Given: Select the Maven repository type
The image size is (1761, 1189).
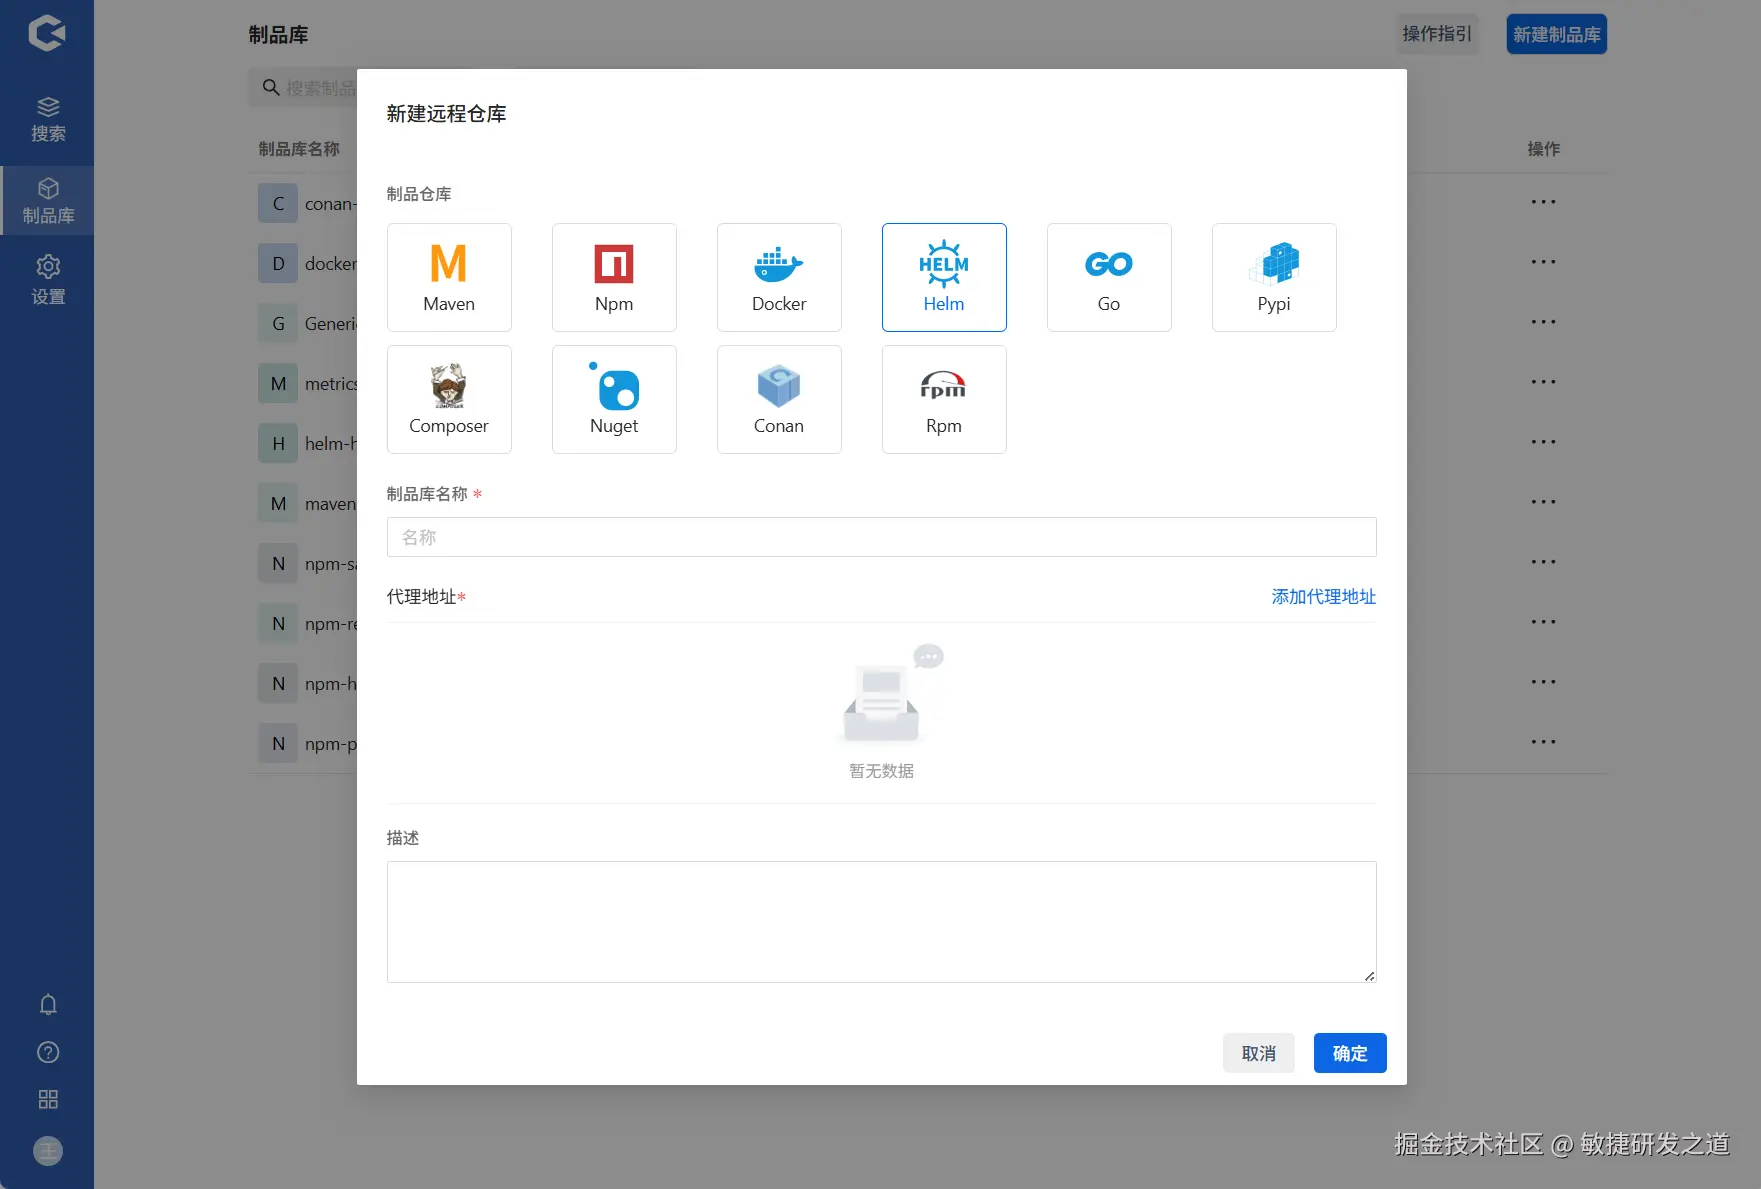Looking at the screenshot, I should 449,277.
